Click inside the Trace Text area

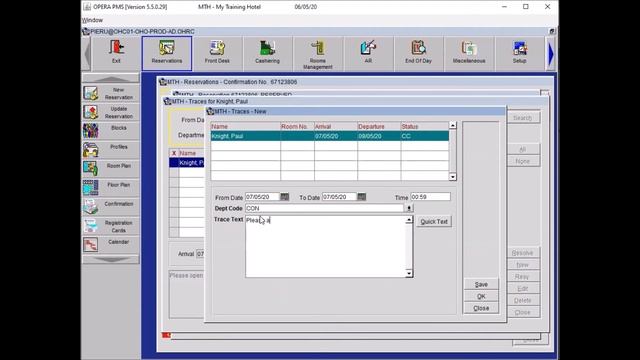click(325, 247)
